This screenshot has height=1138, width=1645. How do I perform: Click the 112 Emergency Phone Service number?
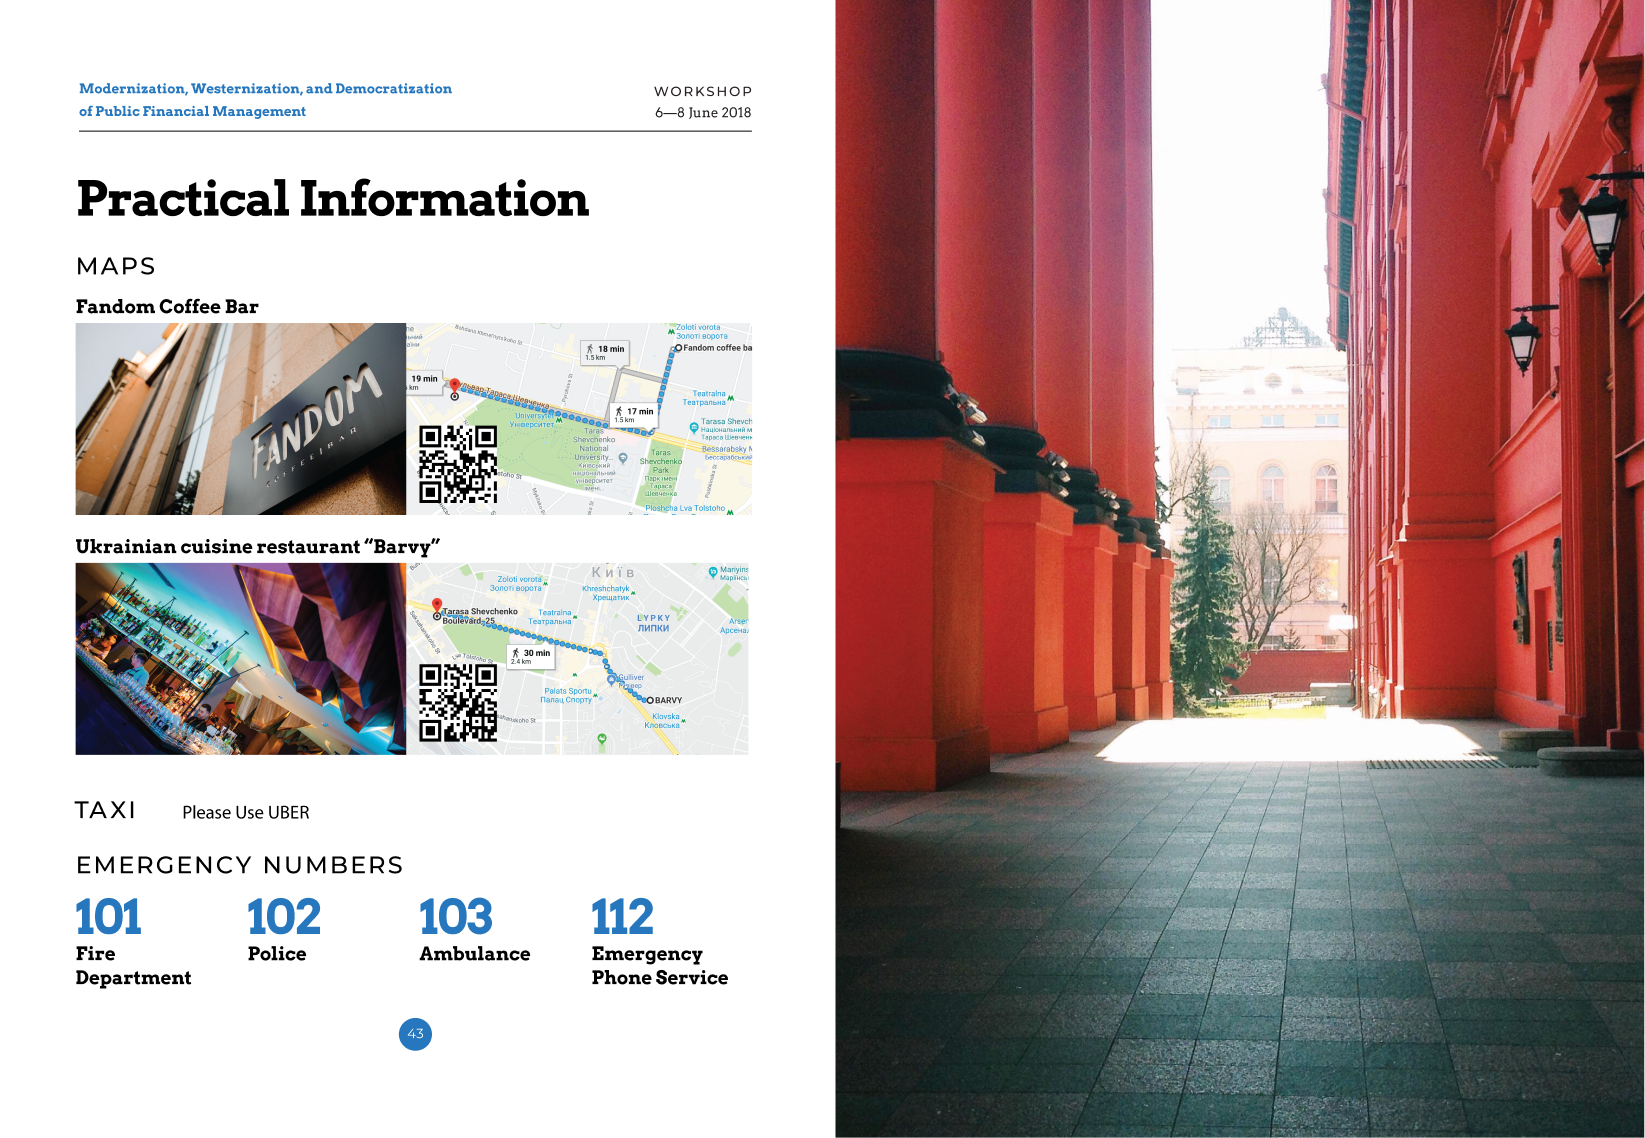coord(622,917)
